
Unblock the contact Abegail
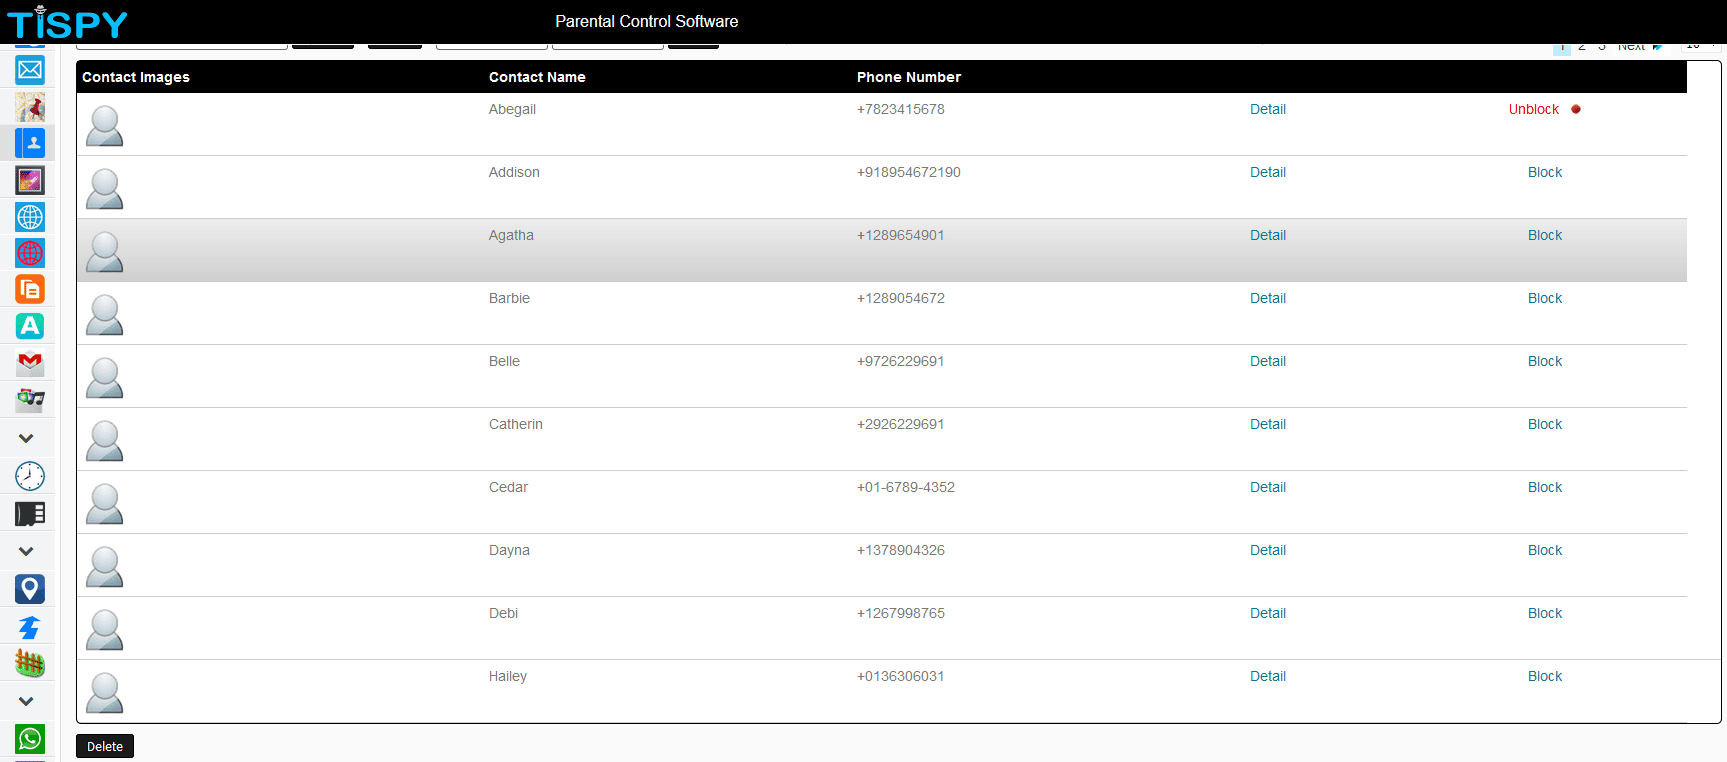pyautogui.click(x=1534, y=109)
